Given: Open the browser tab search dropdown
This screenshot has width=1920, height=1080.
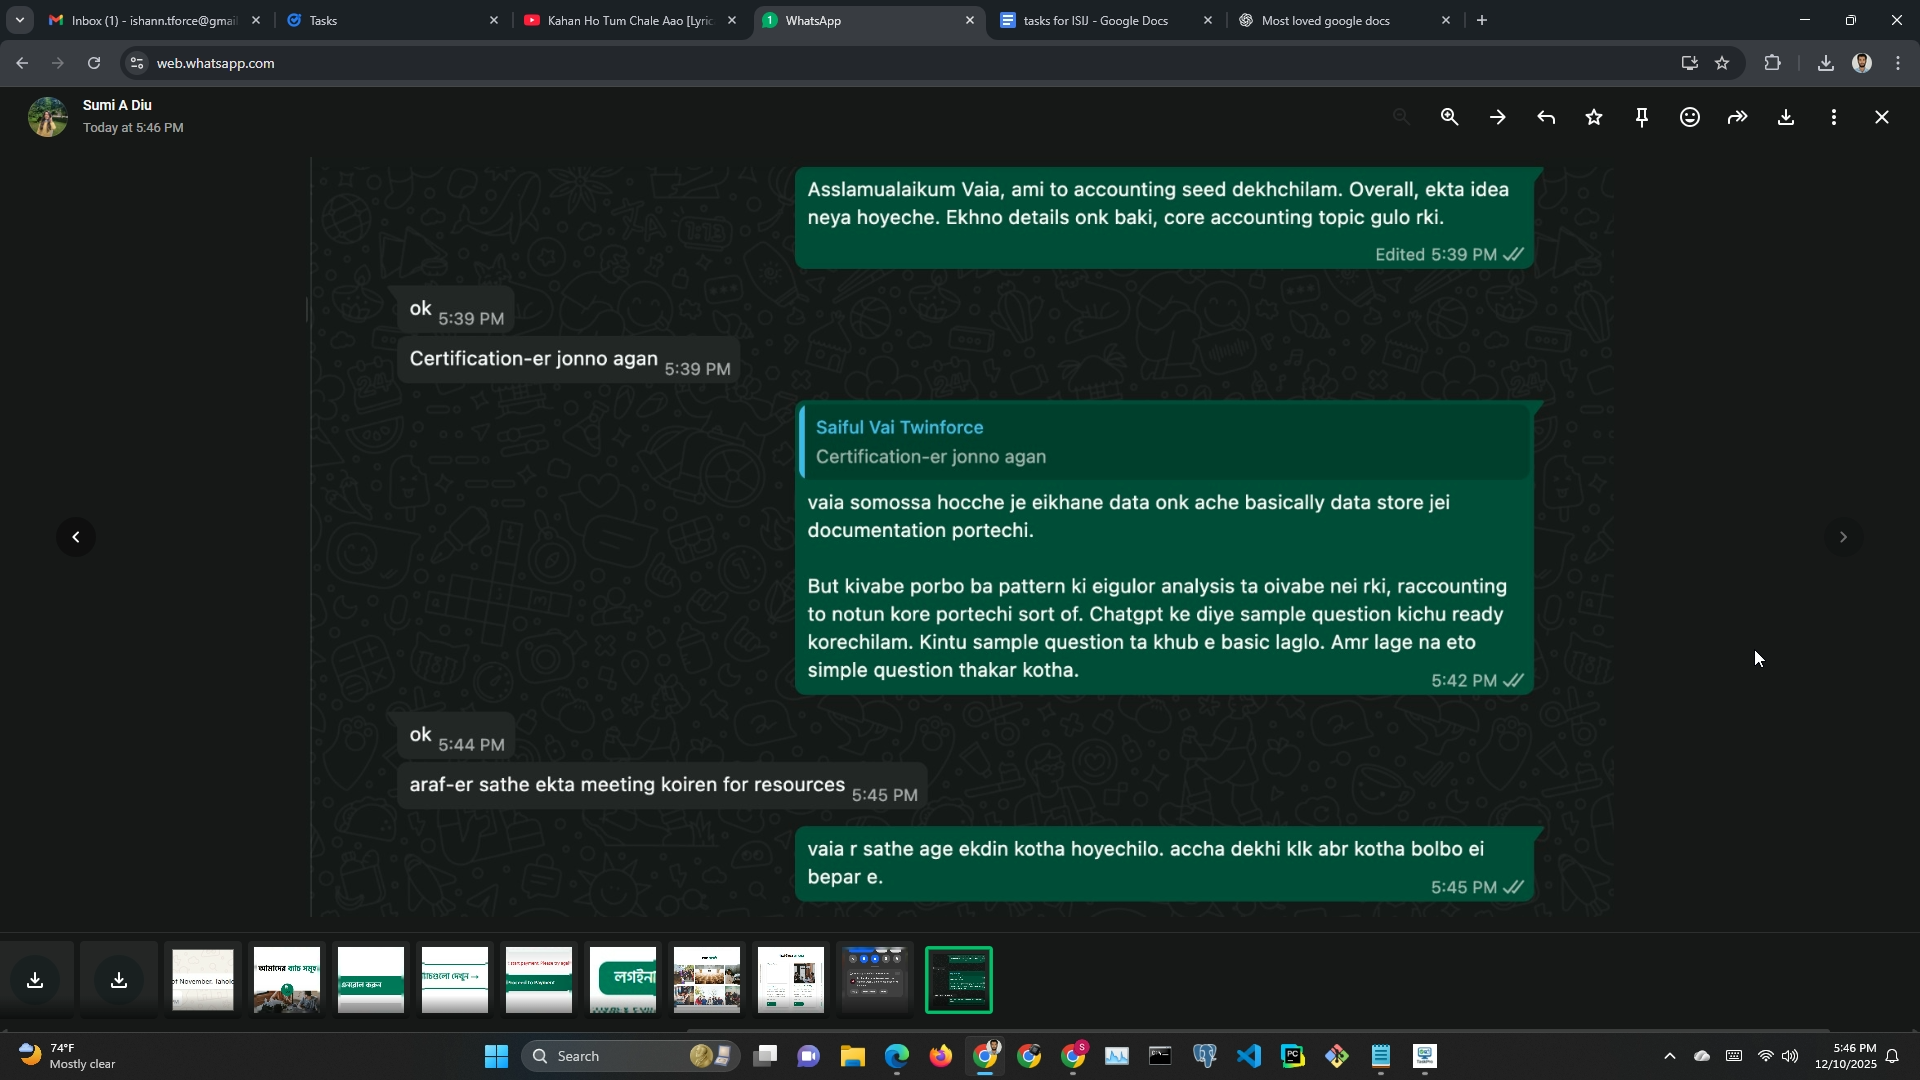Looking at the screenshot, I should point(19,20).
